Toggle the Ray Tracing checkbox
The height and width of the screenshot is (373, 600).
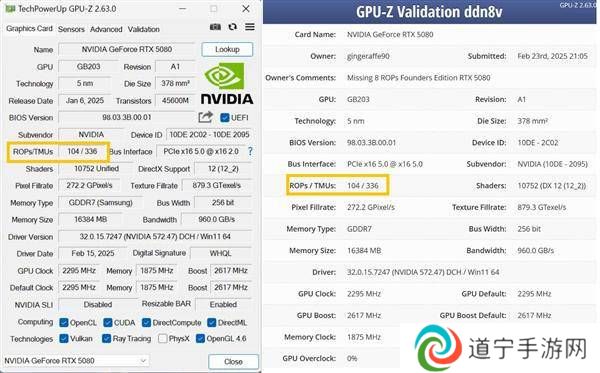tap(106, 339)
